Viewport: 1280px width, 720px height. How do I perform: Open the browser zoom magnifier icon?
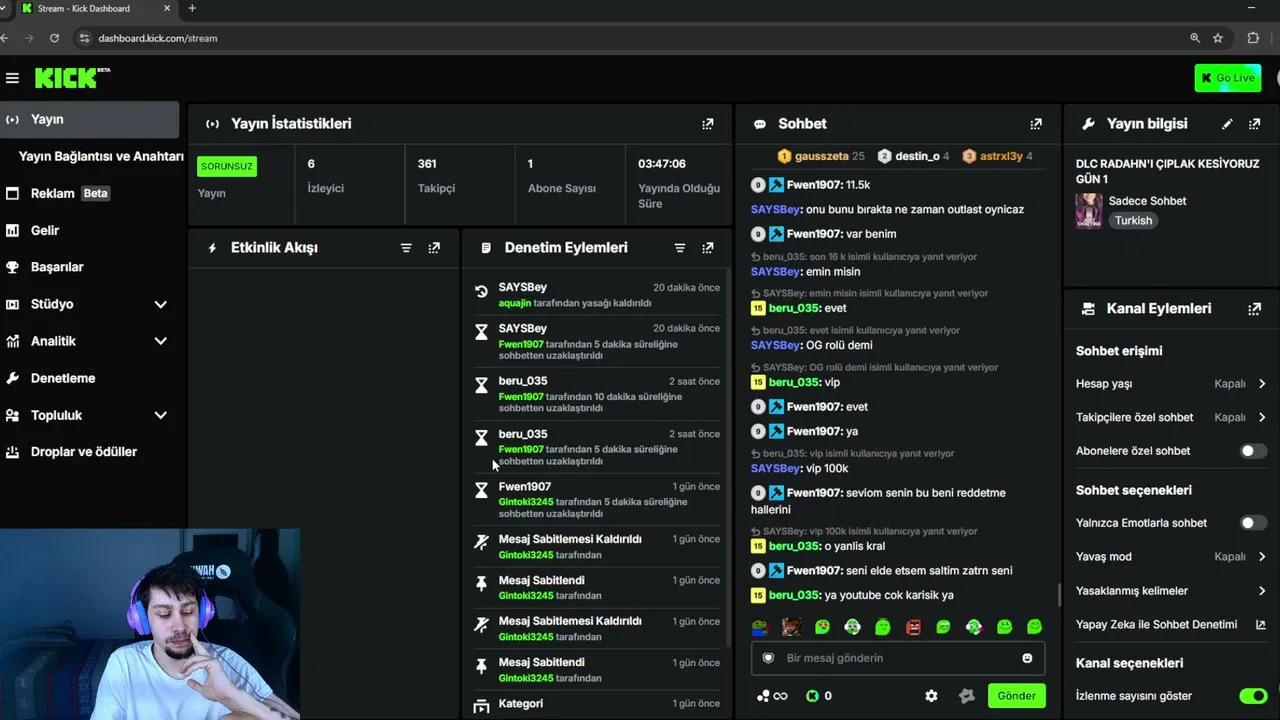pos(1195,38)
